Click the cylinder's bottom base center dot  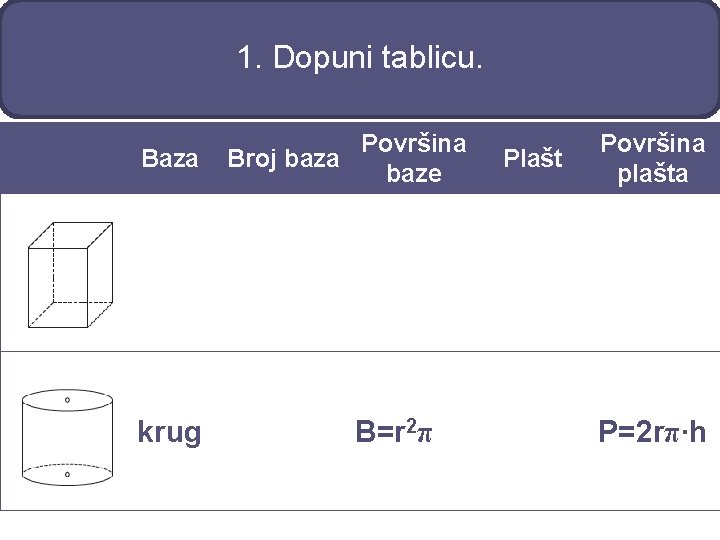pyautogui.click(x=67, y=475)
